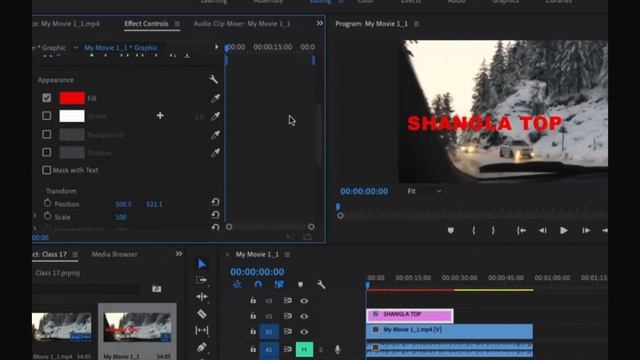
Task: Open new bin folder icon in Project
Action: (x=157, y=289)
